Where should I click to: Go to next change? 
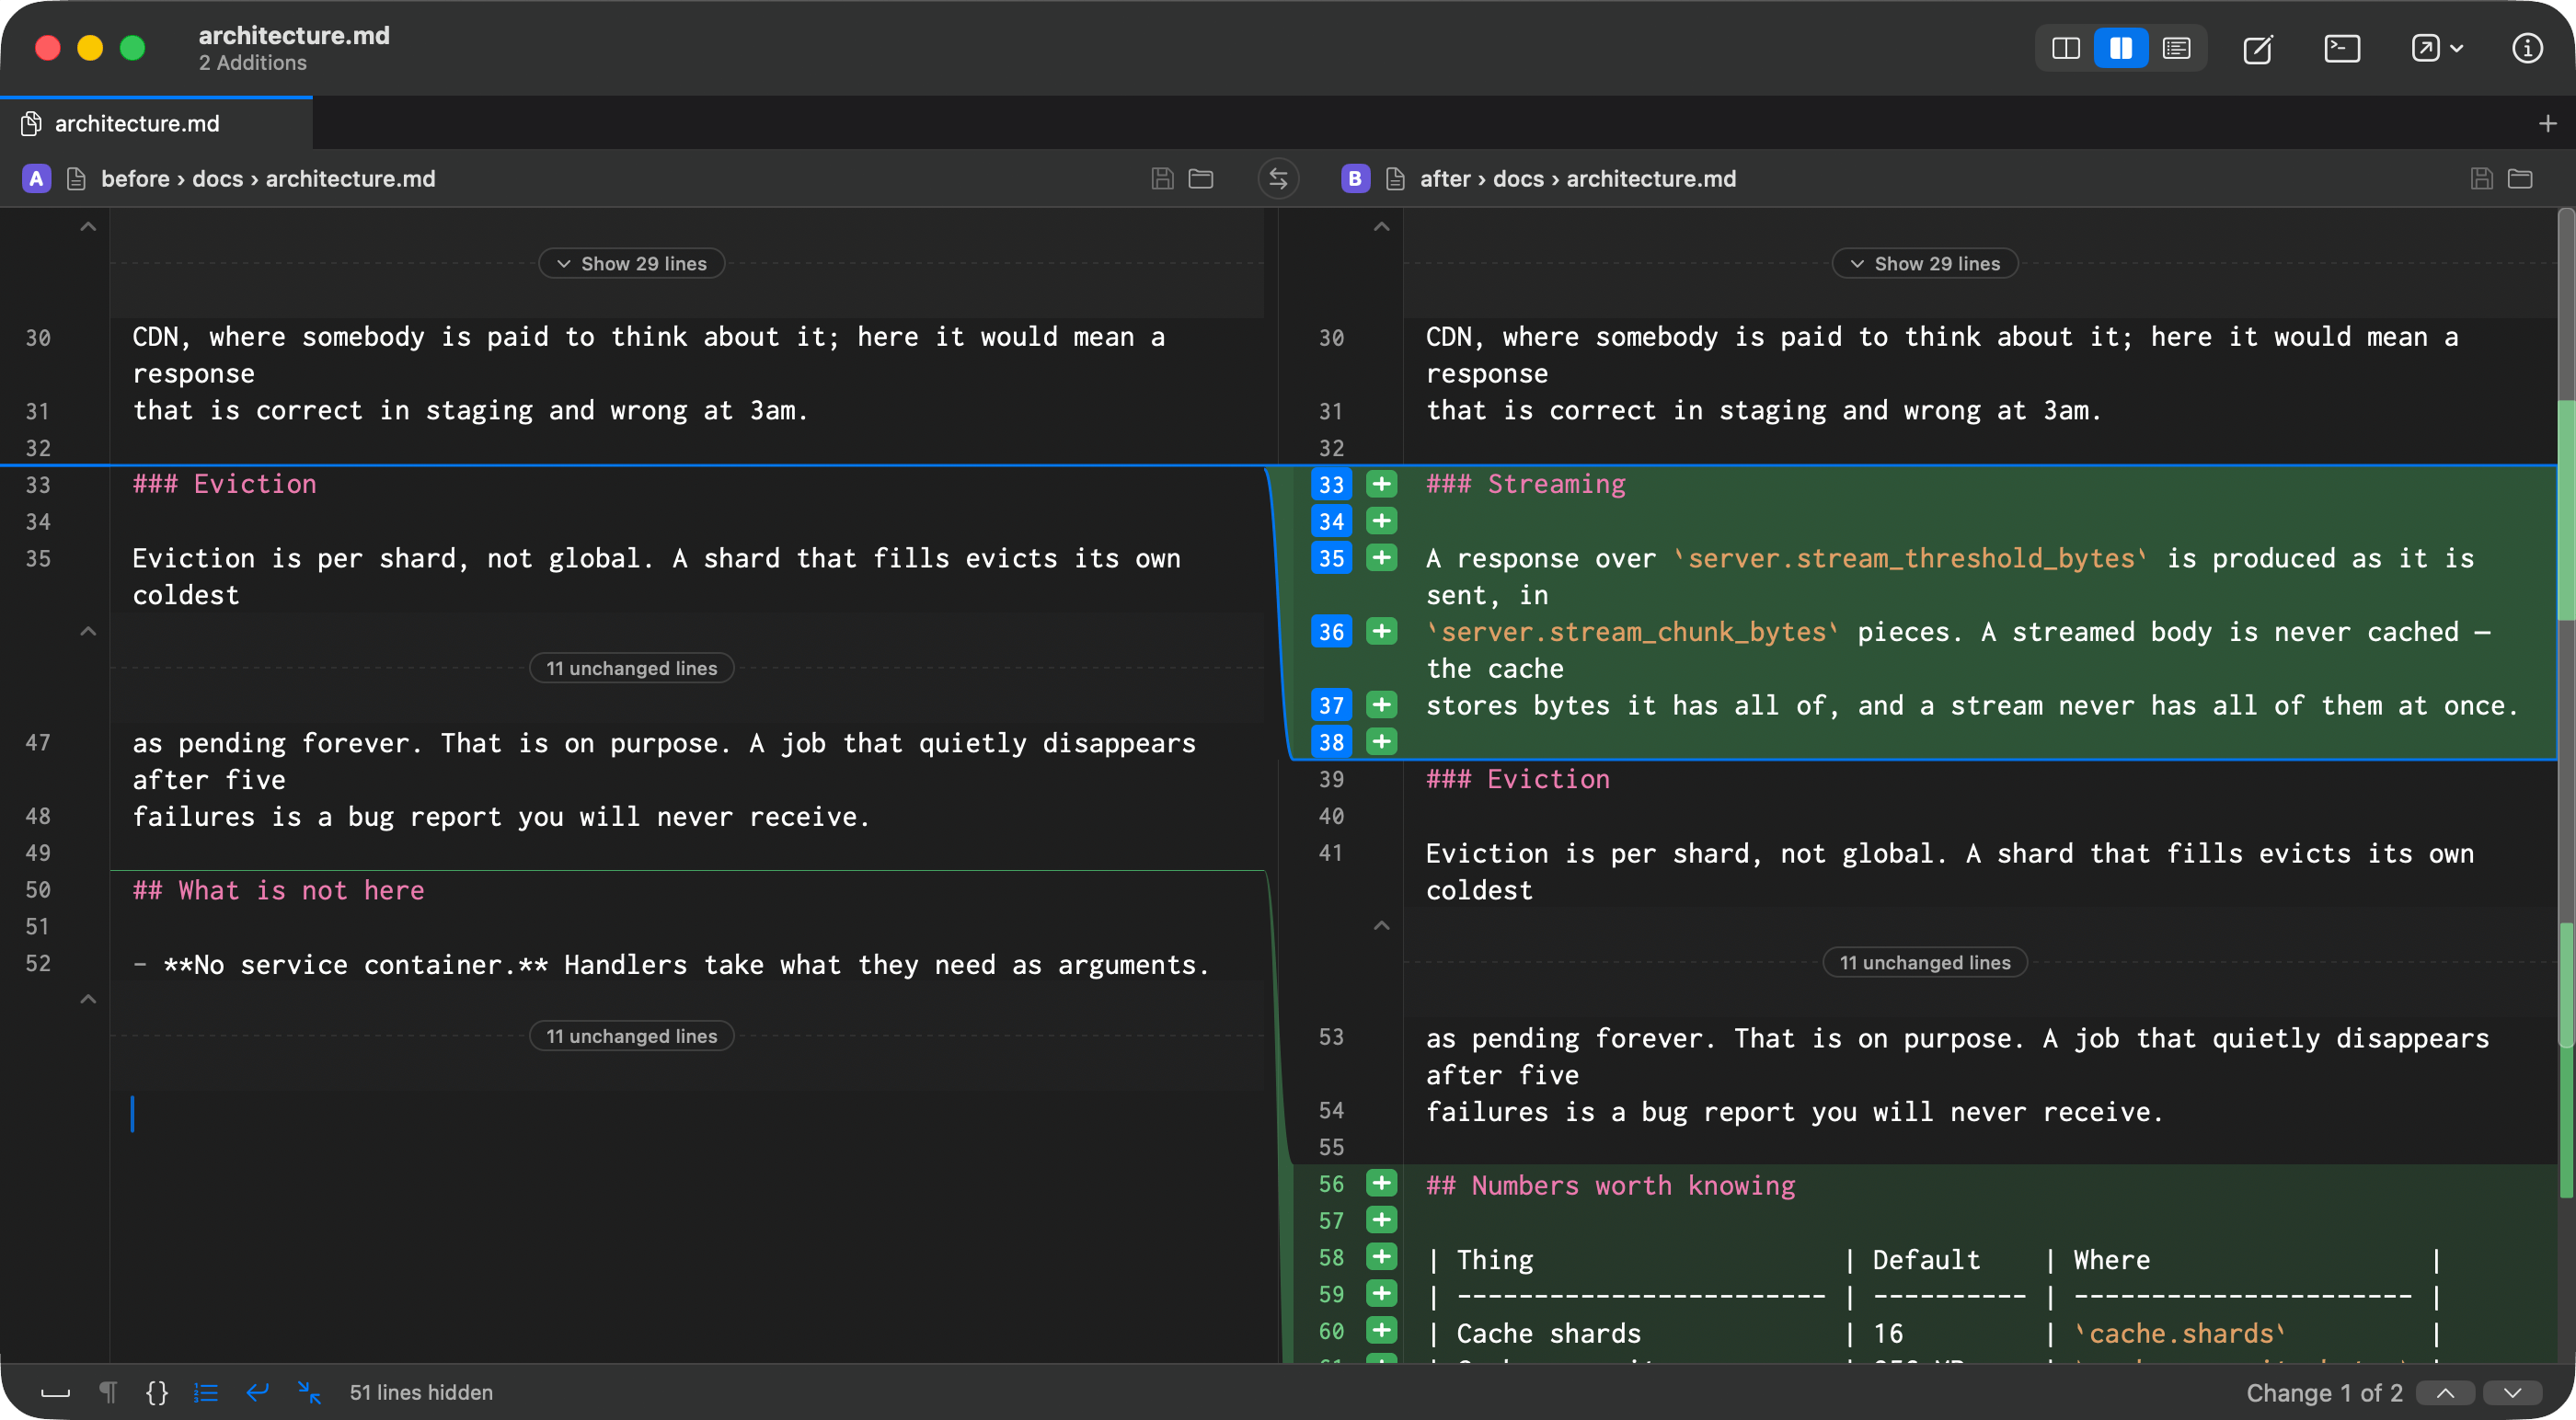click(x=2512, y=1393)
